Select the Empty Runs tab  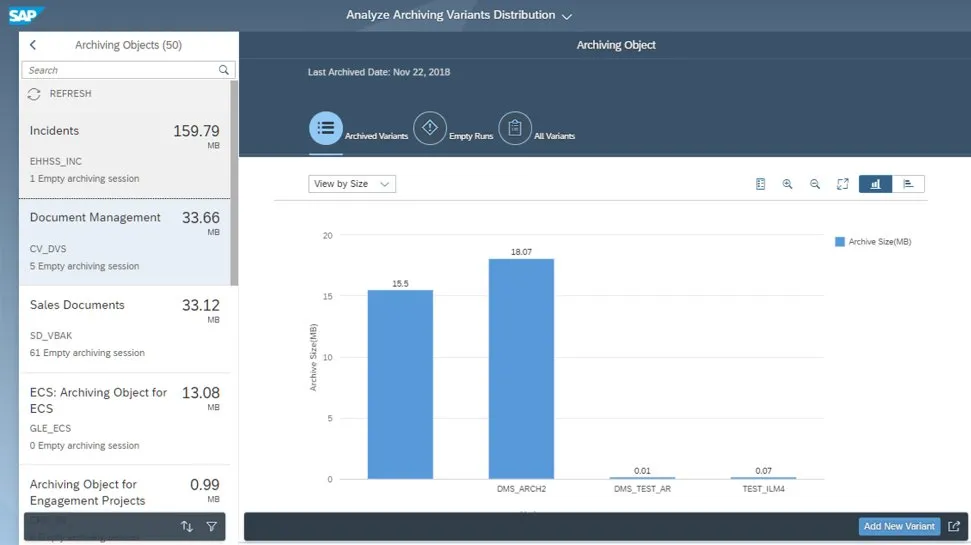point(430,129)
